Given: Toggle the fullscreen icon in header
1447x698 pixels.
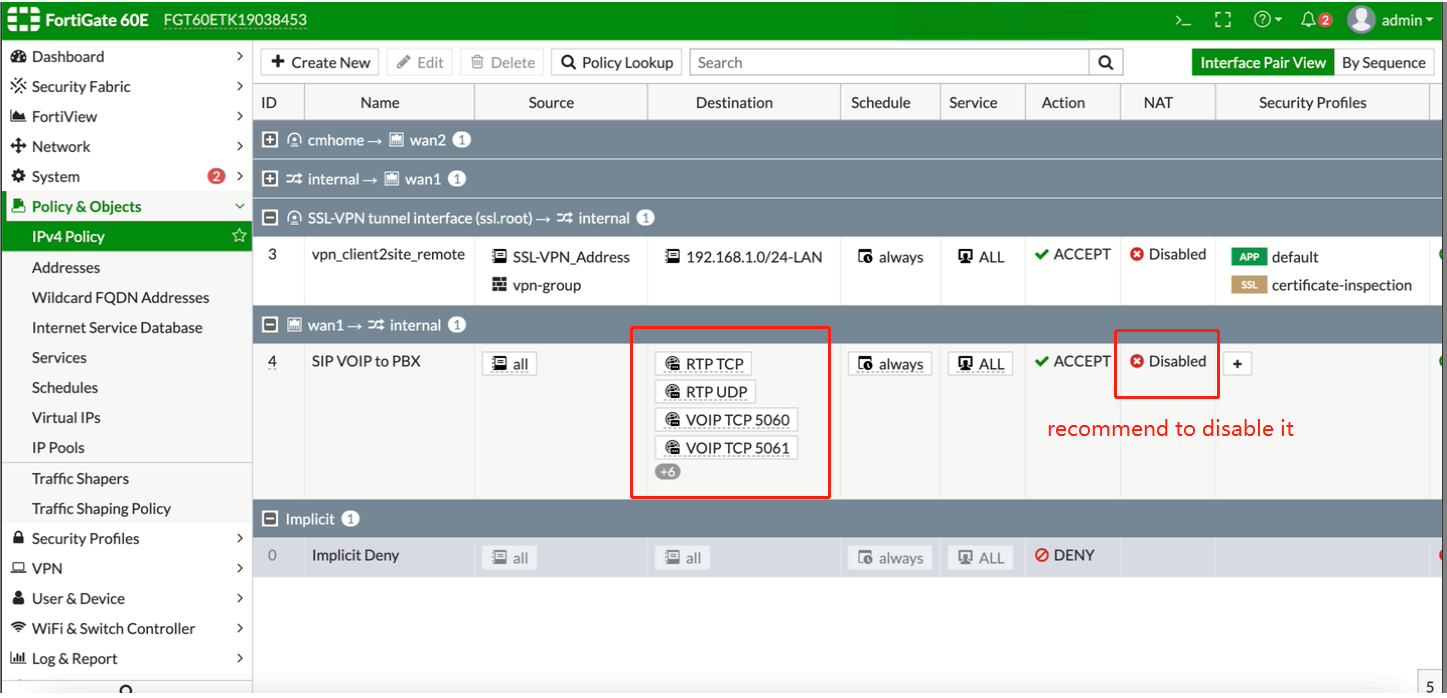Looking at the screenshot, I should coord(1222,20).
